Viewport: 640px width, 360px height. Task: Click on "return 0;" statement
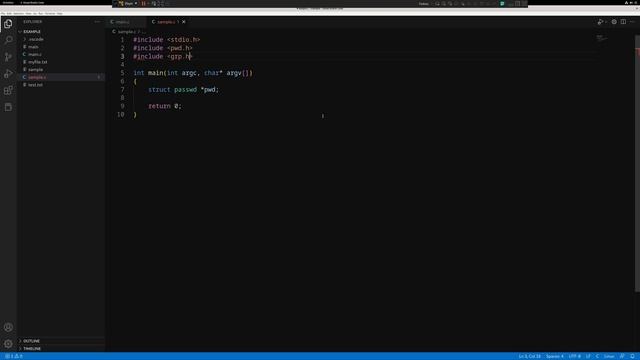[x=164, y=106]
